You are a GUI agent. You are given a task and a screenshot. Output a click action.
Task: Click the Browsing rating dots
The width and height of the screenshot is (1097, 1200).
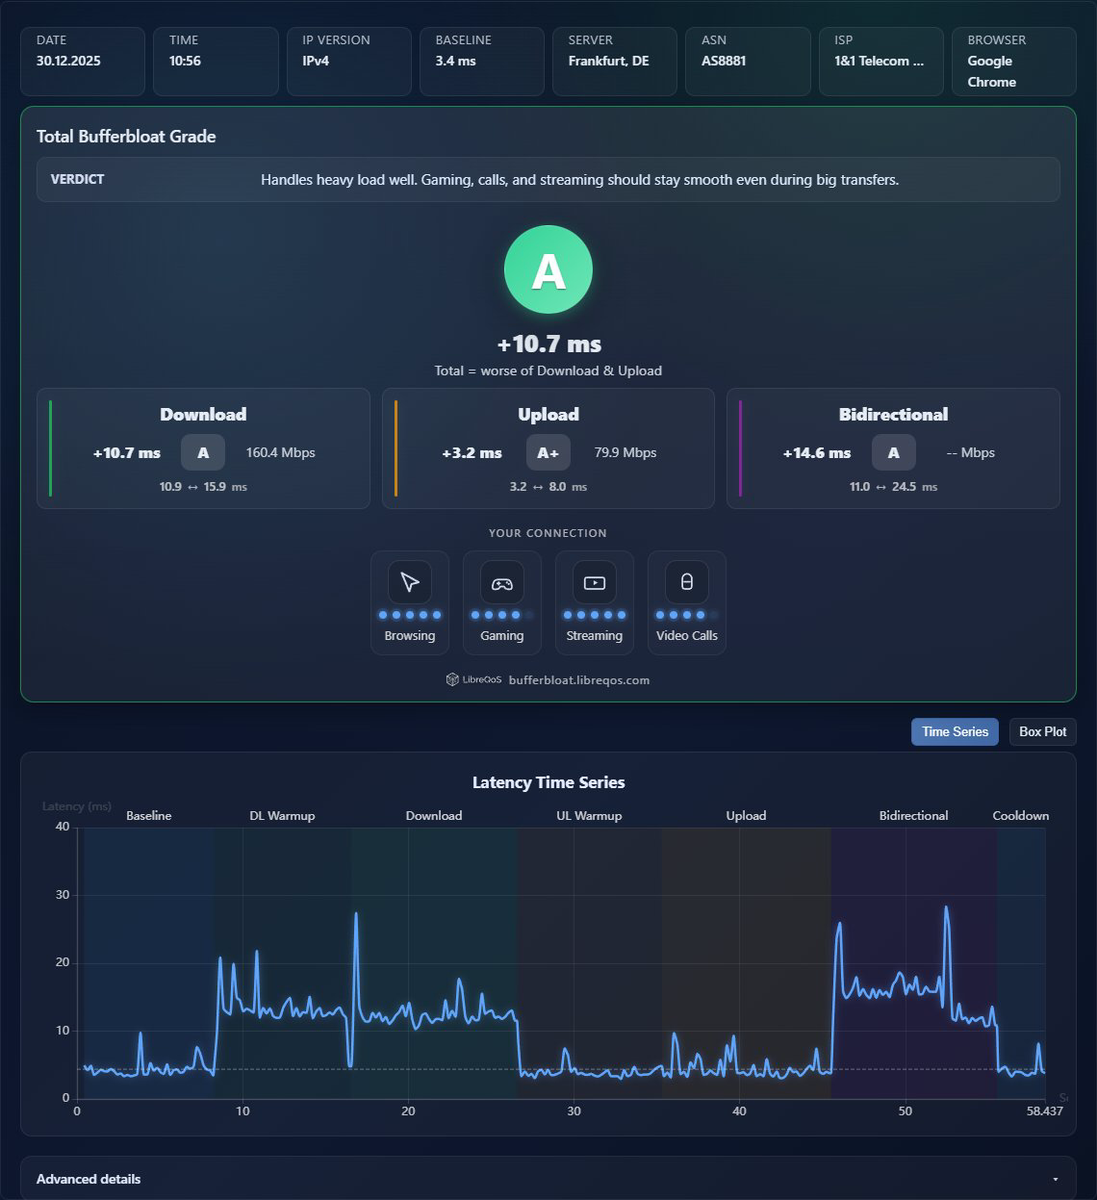coord(410,615)
